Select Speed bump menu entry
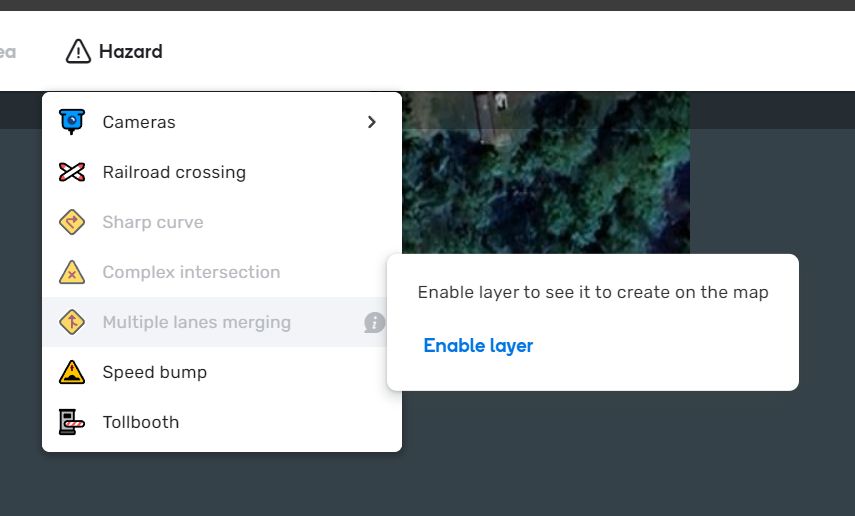The image size is (855, 516). [155, 372]
